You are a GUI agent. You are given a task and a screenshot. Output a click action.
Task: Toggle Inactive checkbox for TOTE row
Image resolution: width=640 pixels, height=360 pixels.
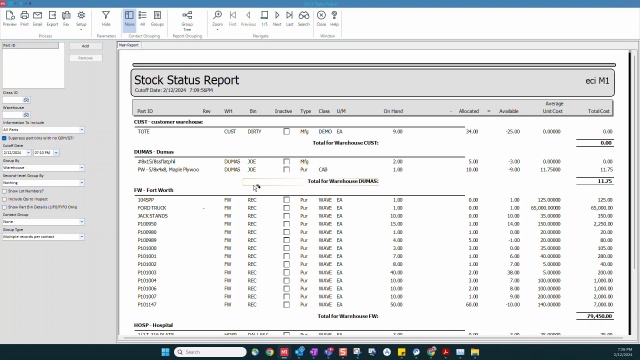[x=287, y=131]
